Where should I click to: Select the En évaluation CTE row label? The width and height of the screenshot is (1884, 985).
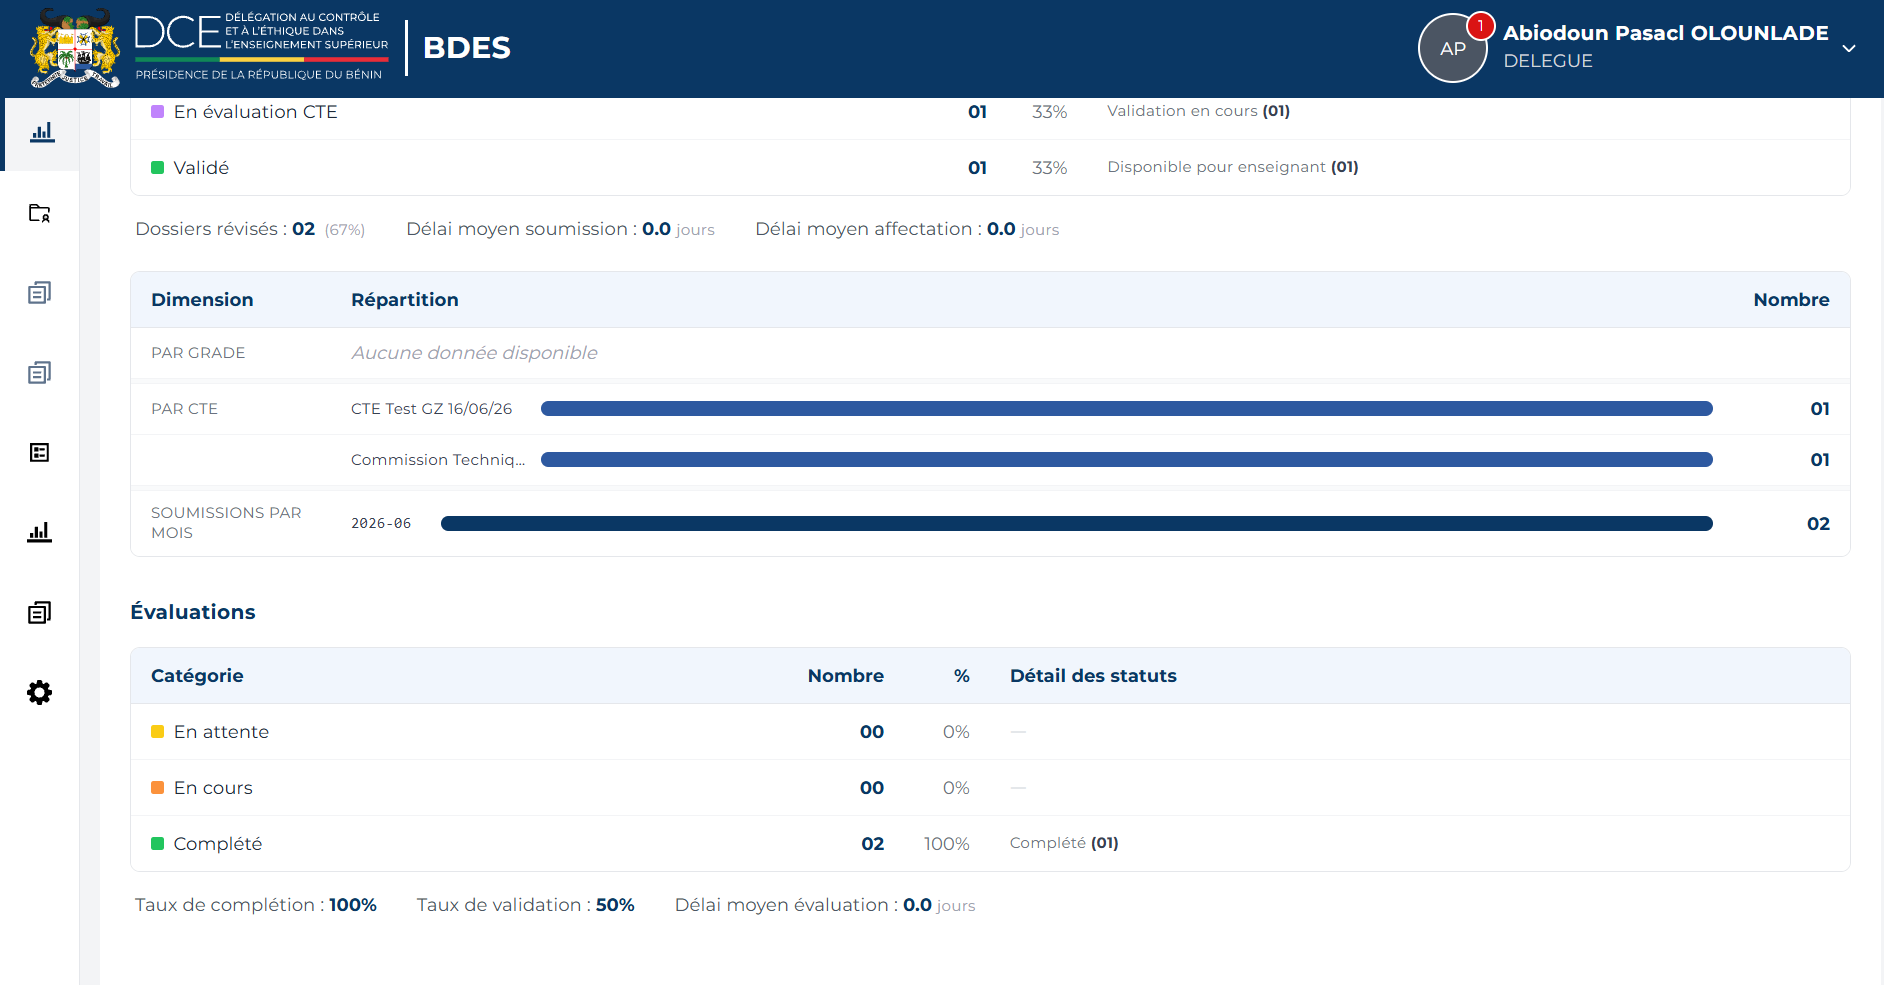(256, 112)
